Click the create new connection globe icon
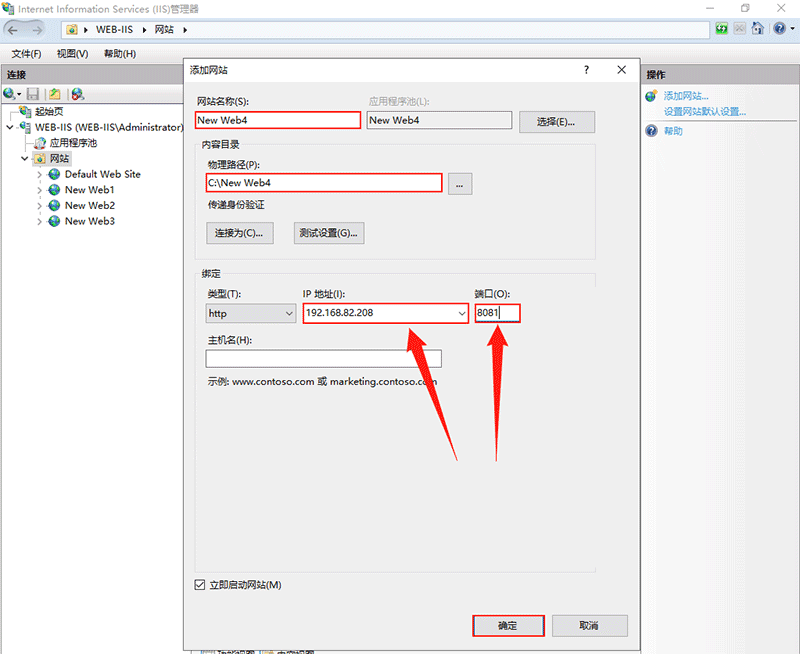The image size is (800, 654). pyautogui.click(x=10, y=94)
